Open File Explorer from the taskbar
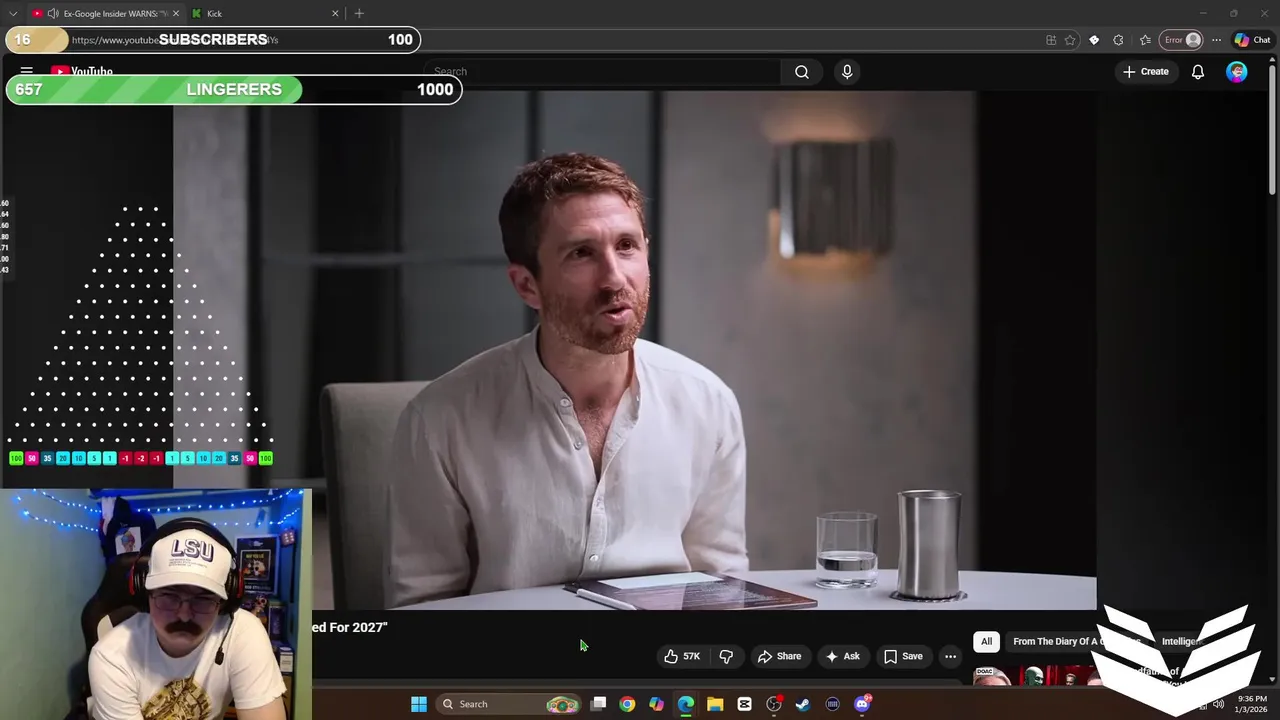Screen dimensions: 1280x720 tap(715, 704)
